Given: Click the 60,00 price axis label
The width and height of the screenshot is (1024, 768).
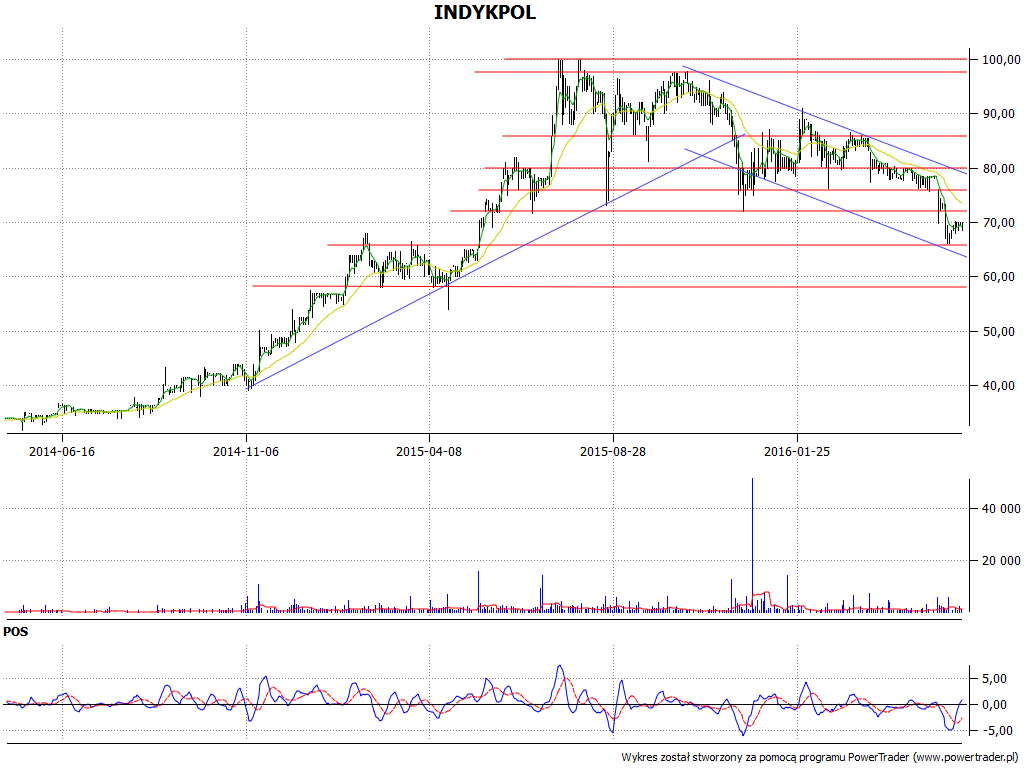Looking at the screenshot, I should tap(999, 277).
